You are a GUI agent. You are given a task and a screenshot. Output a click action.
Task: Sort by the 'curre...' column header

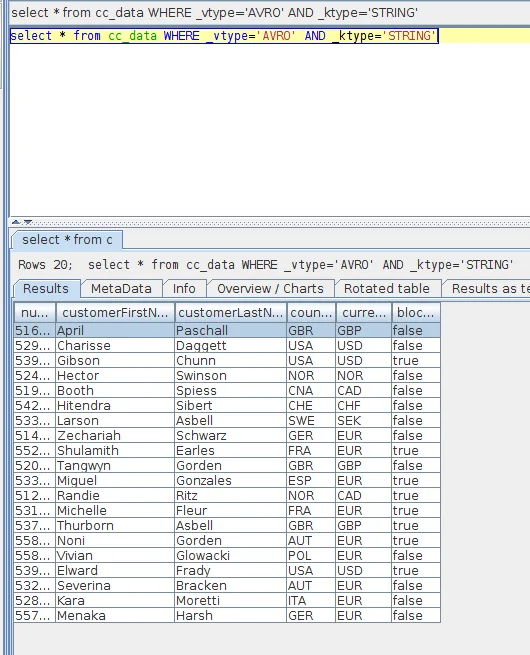(364, 312)
